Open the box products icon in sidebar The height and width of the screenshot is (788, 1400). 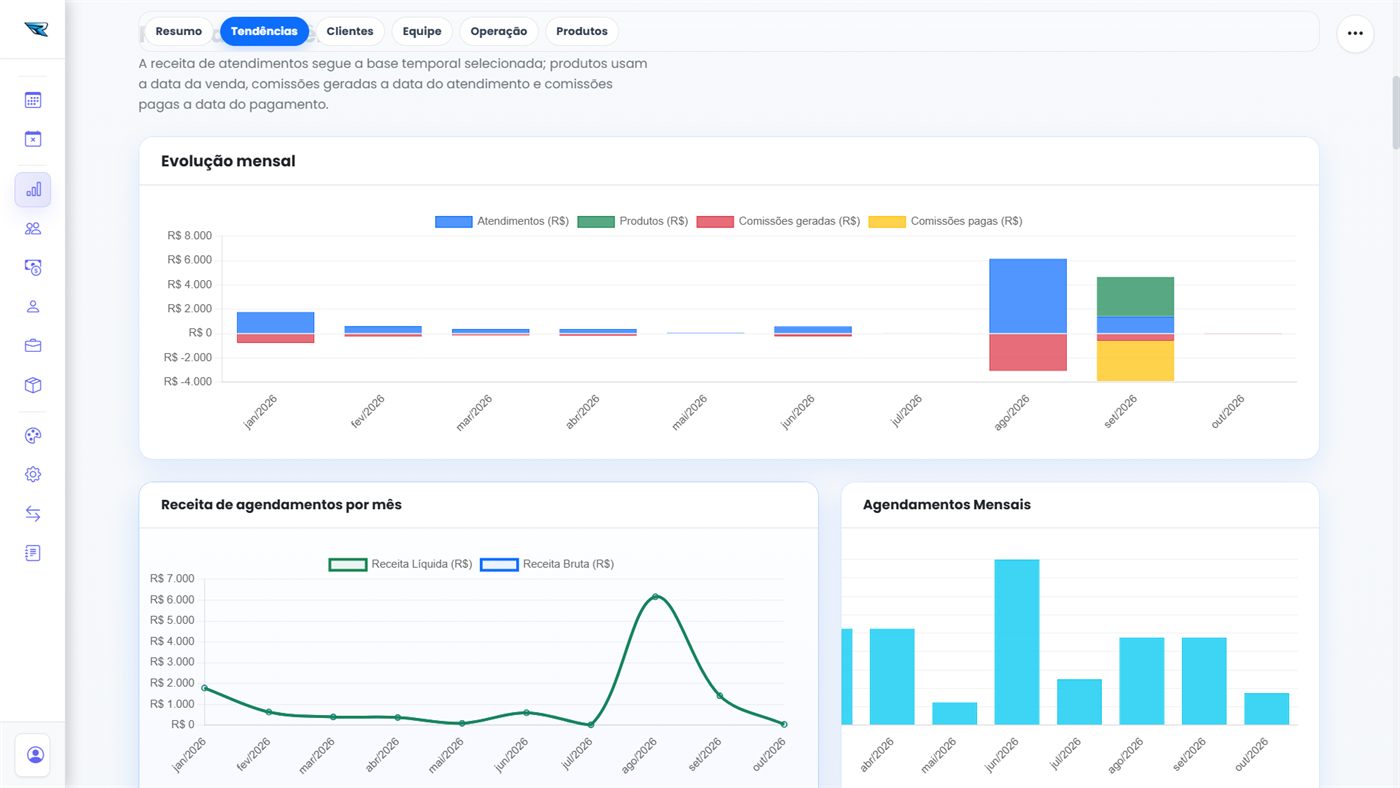(x=33, y=385)
